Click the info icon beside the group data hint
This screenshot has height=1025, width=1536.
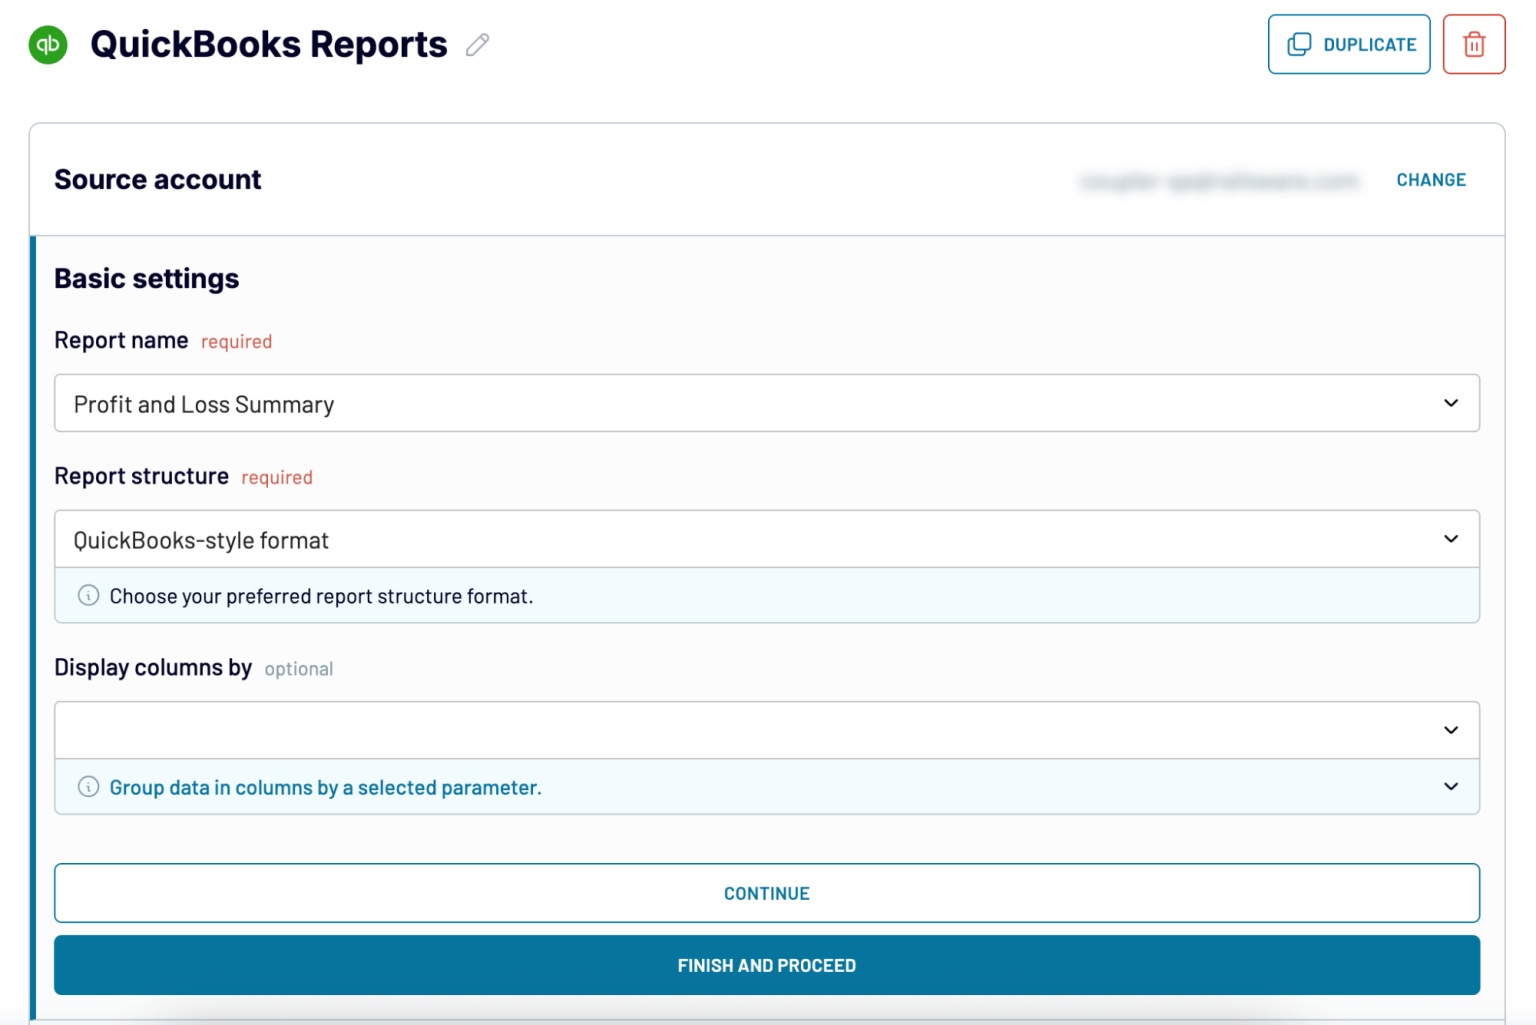tap(88, 787)
